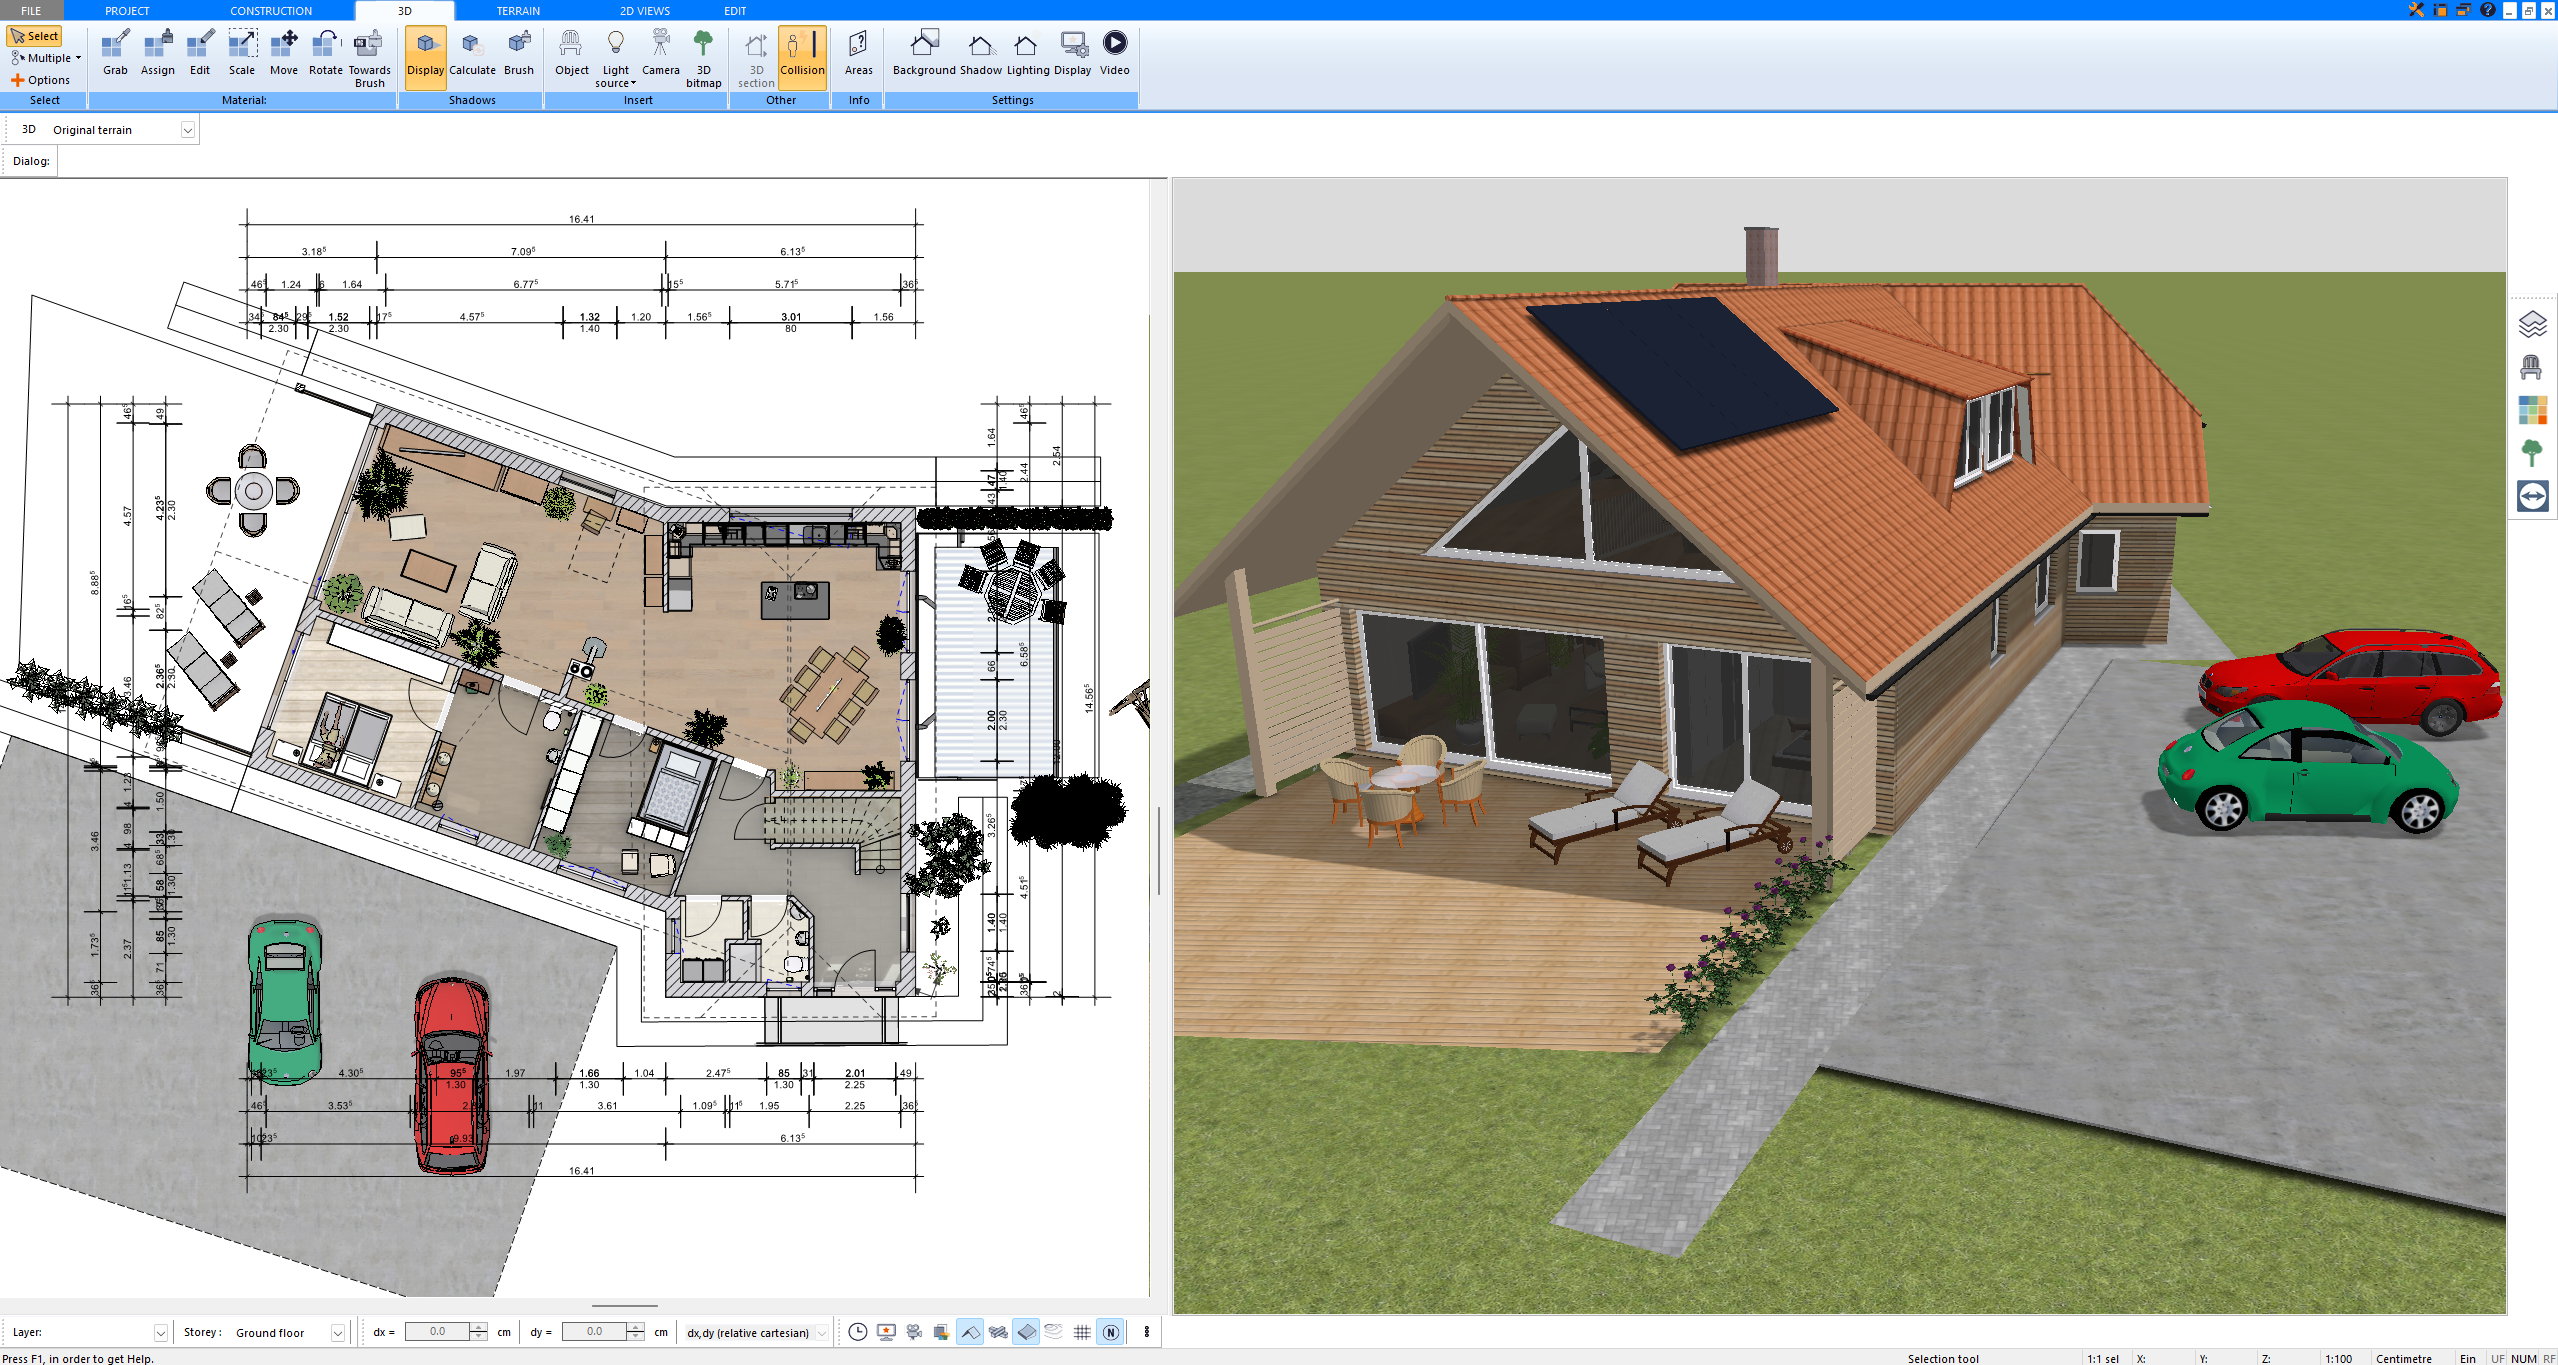Toggle the shadows Display button
Image resolution: width=2558 pixels, height=1365 pixels.
425,57
